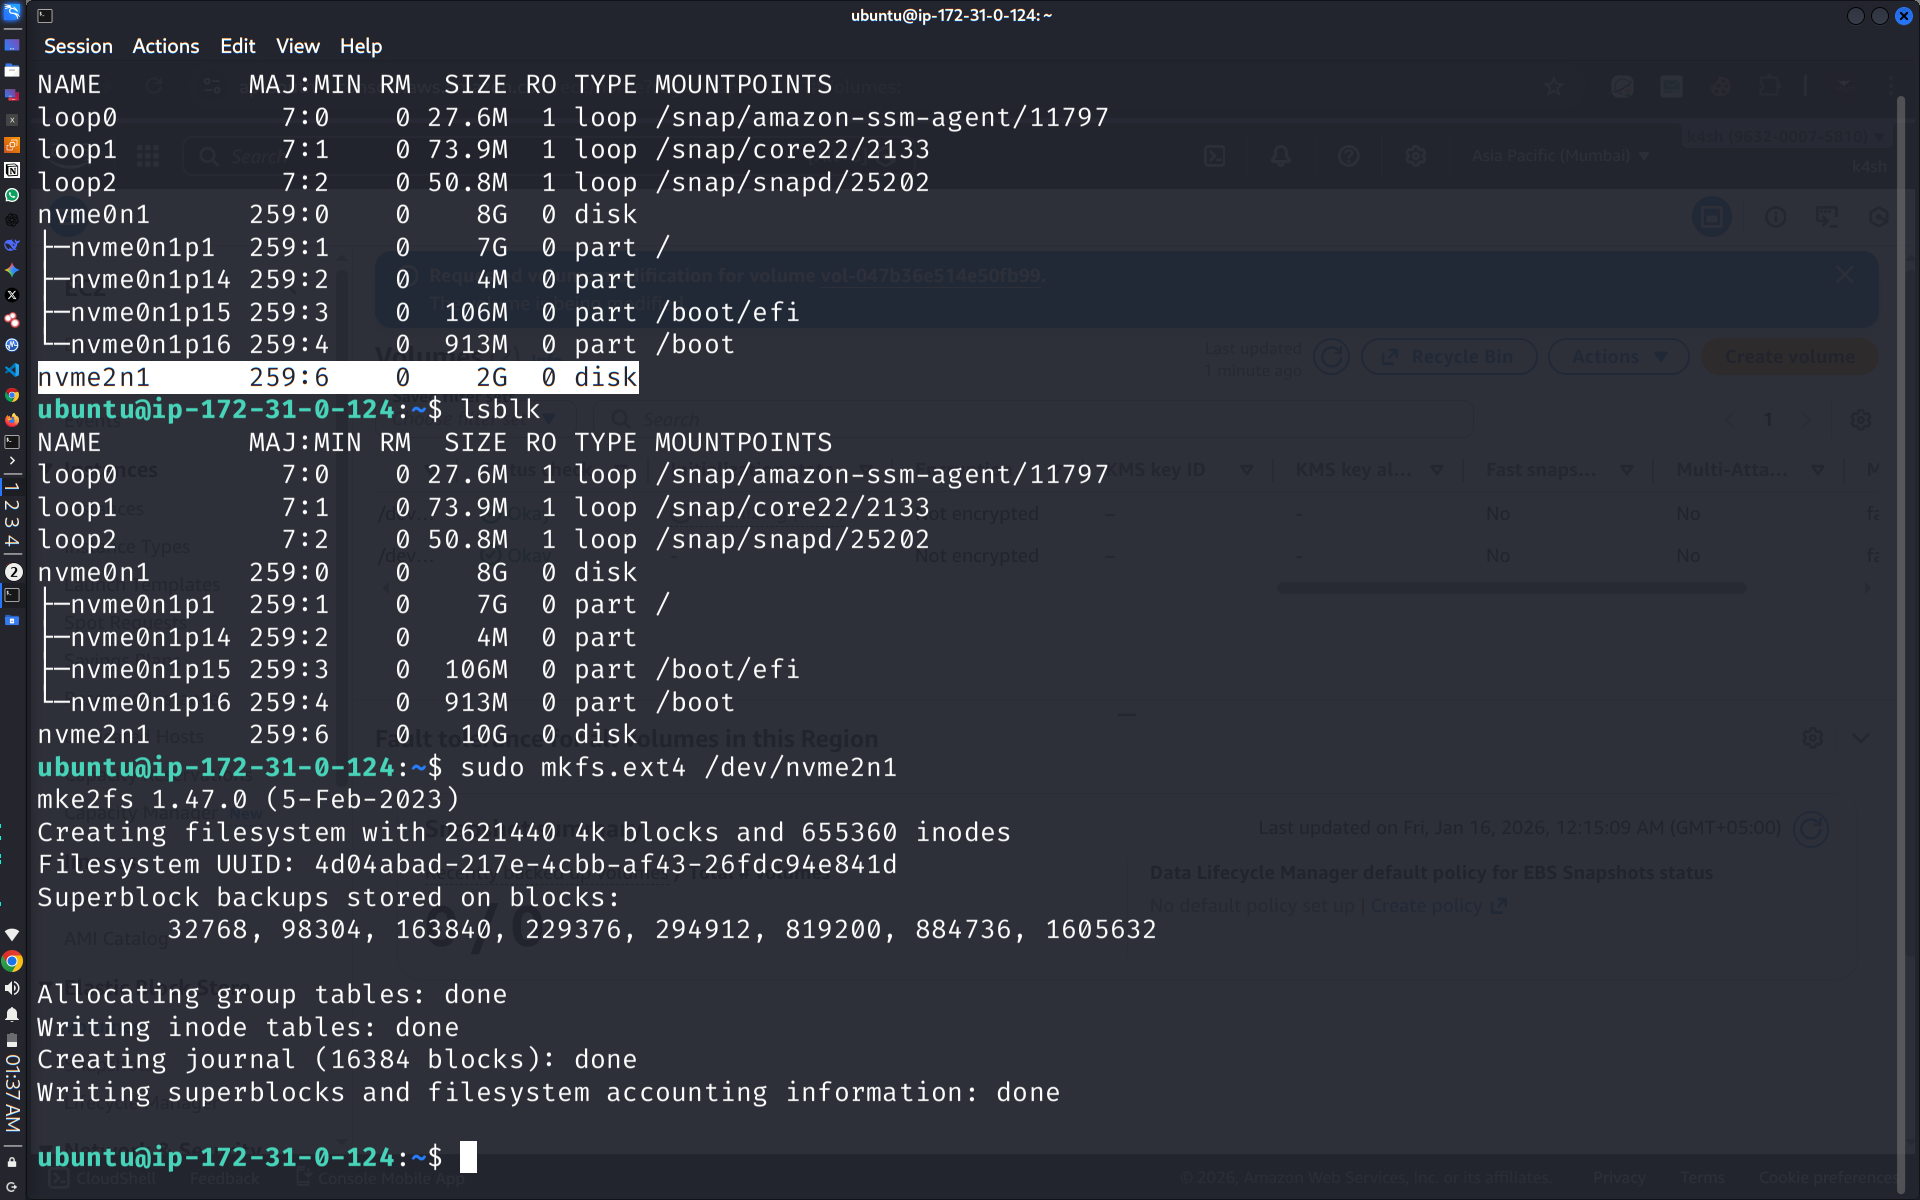Open the Actions menu
Image resolution: width=1920 pixels, height=1200 pixels.
[165, 46]
